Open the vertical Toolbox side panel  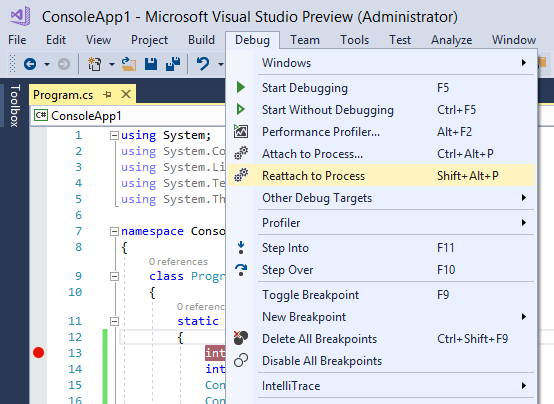click(14, 105)
